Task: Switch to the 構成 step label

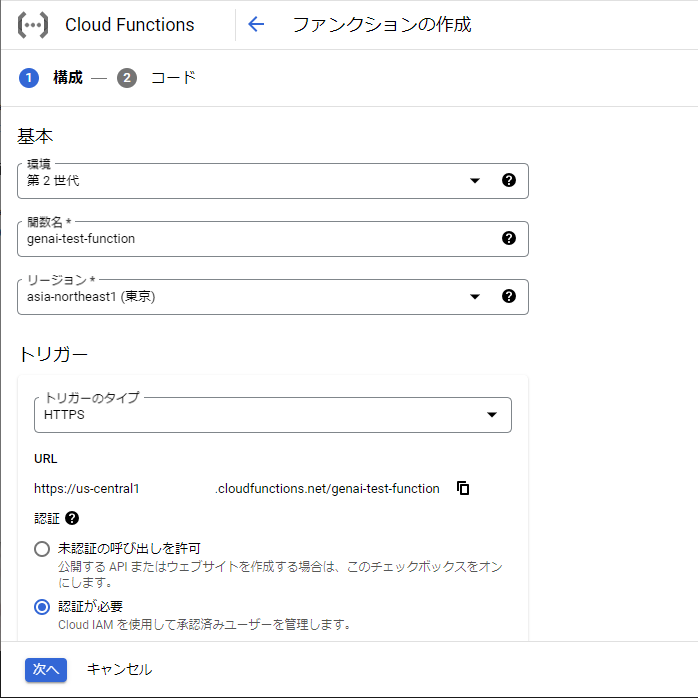Action: click(68, 78)
